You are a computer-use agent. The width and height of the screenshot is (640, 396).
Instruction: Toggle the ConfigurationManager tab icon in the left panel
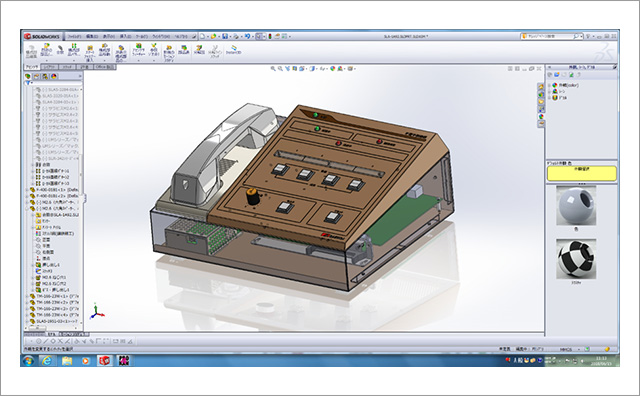click(x=45, y=76)
